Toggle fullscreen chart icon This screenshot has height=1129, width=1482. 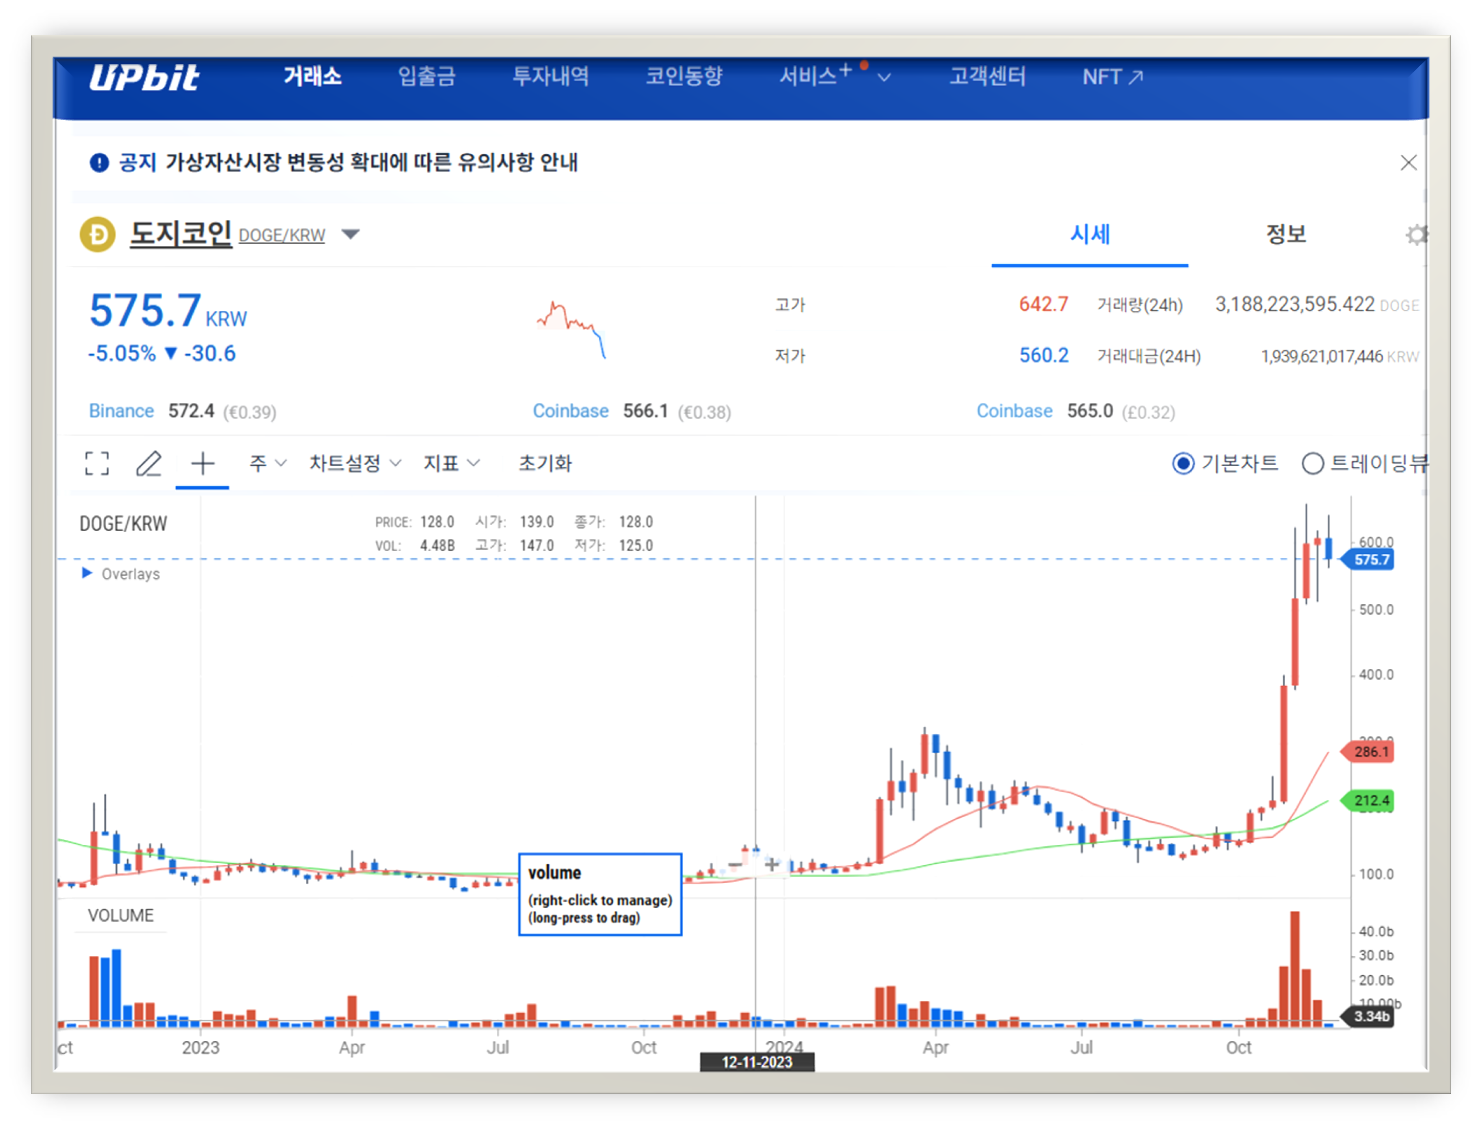tap(97, 463)
